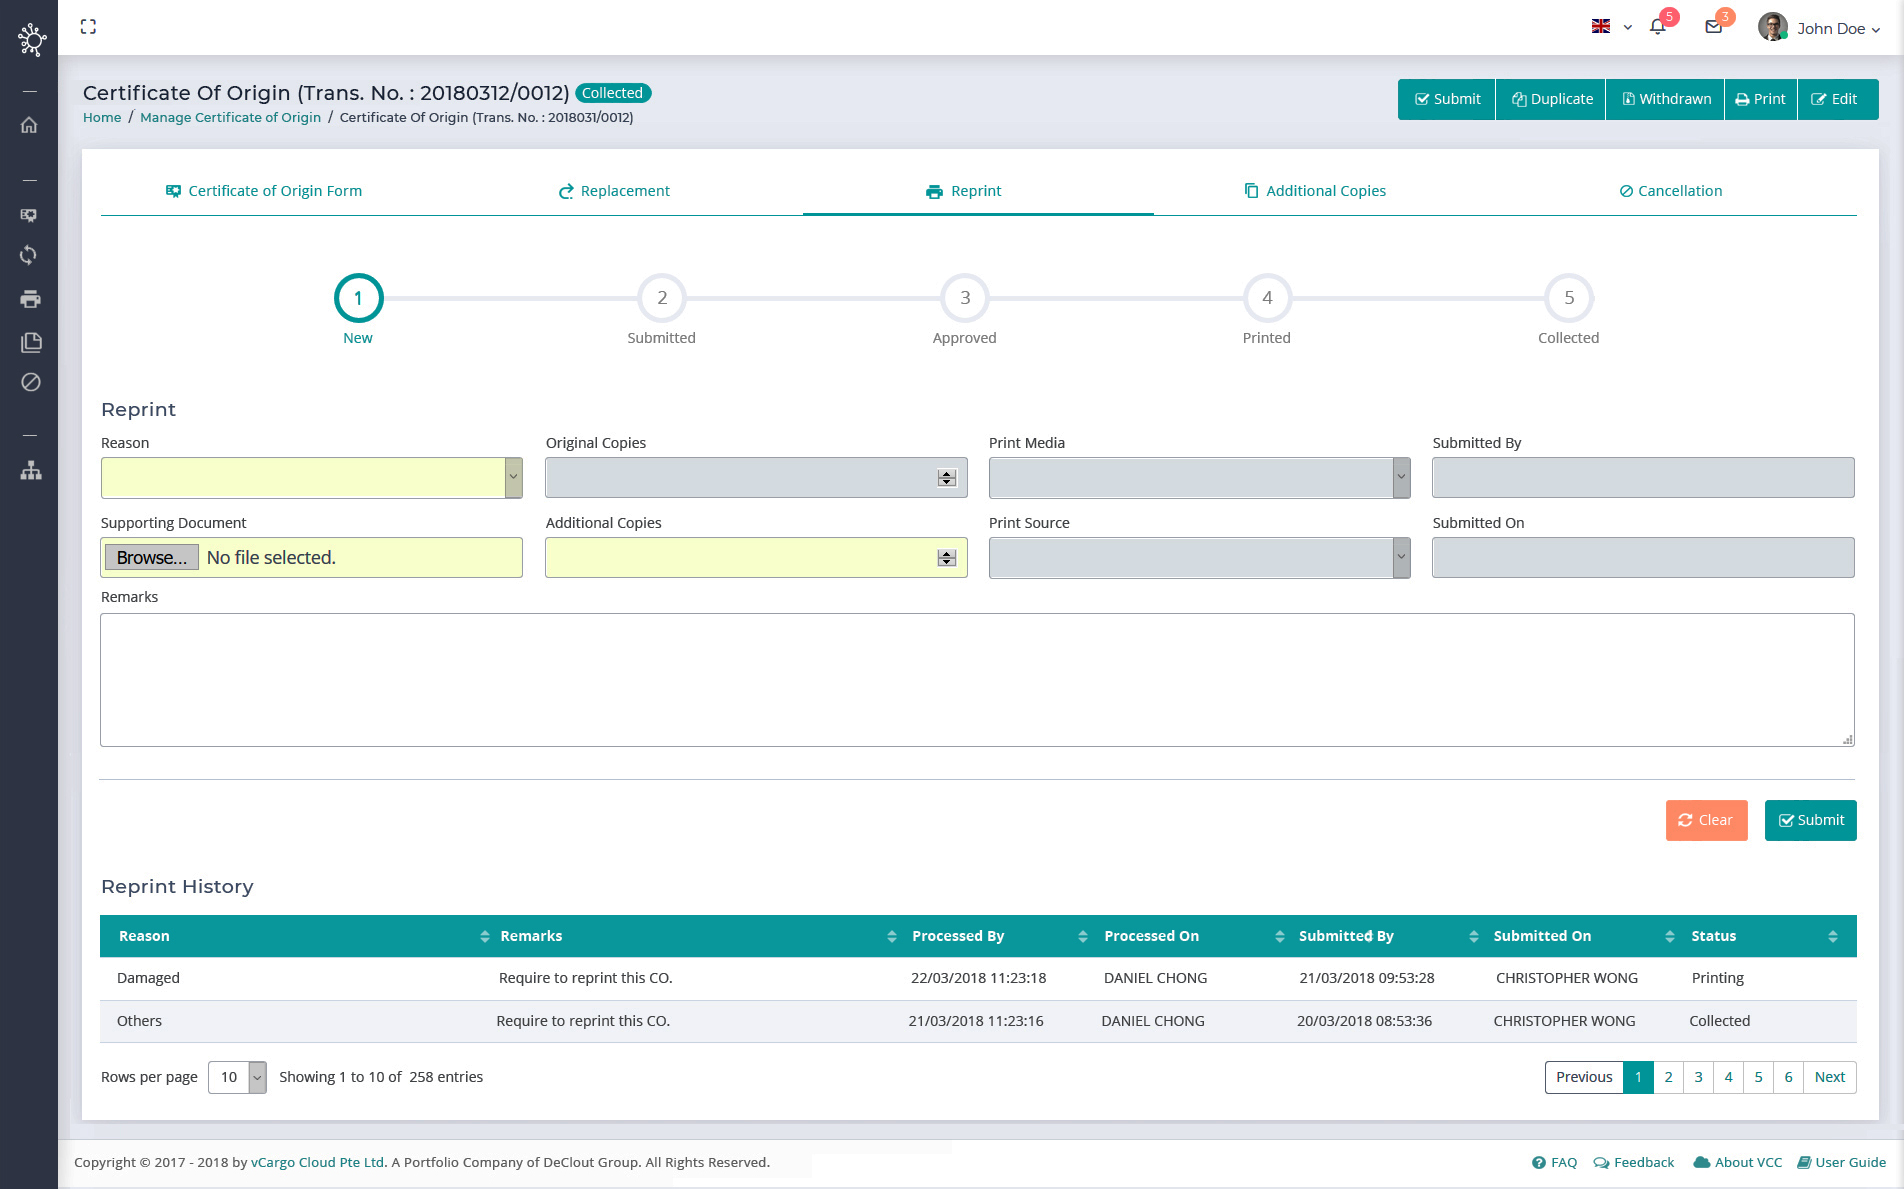
Task: Sort the table by Status column
Action: tap(1832, 936)
